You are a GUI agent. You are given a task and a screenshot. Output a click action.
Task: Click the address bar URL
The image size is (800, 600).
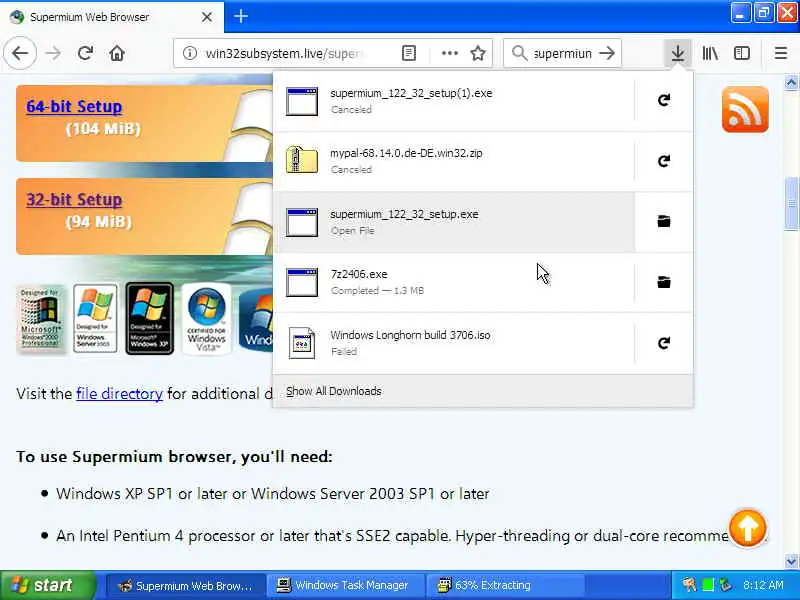pos(284,53)
